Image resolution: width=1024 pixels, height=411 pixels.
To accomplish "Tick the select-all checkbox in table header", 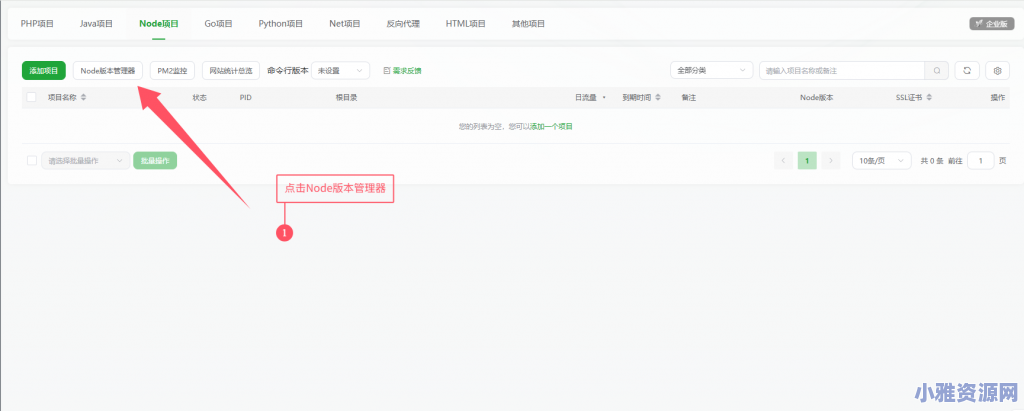I will 32,97.
